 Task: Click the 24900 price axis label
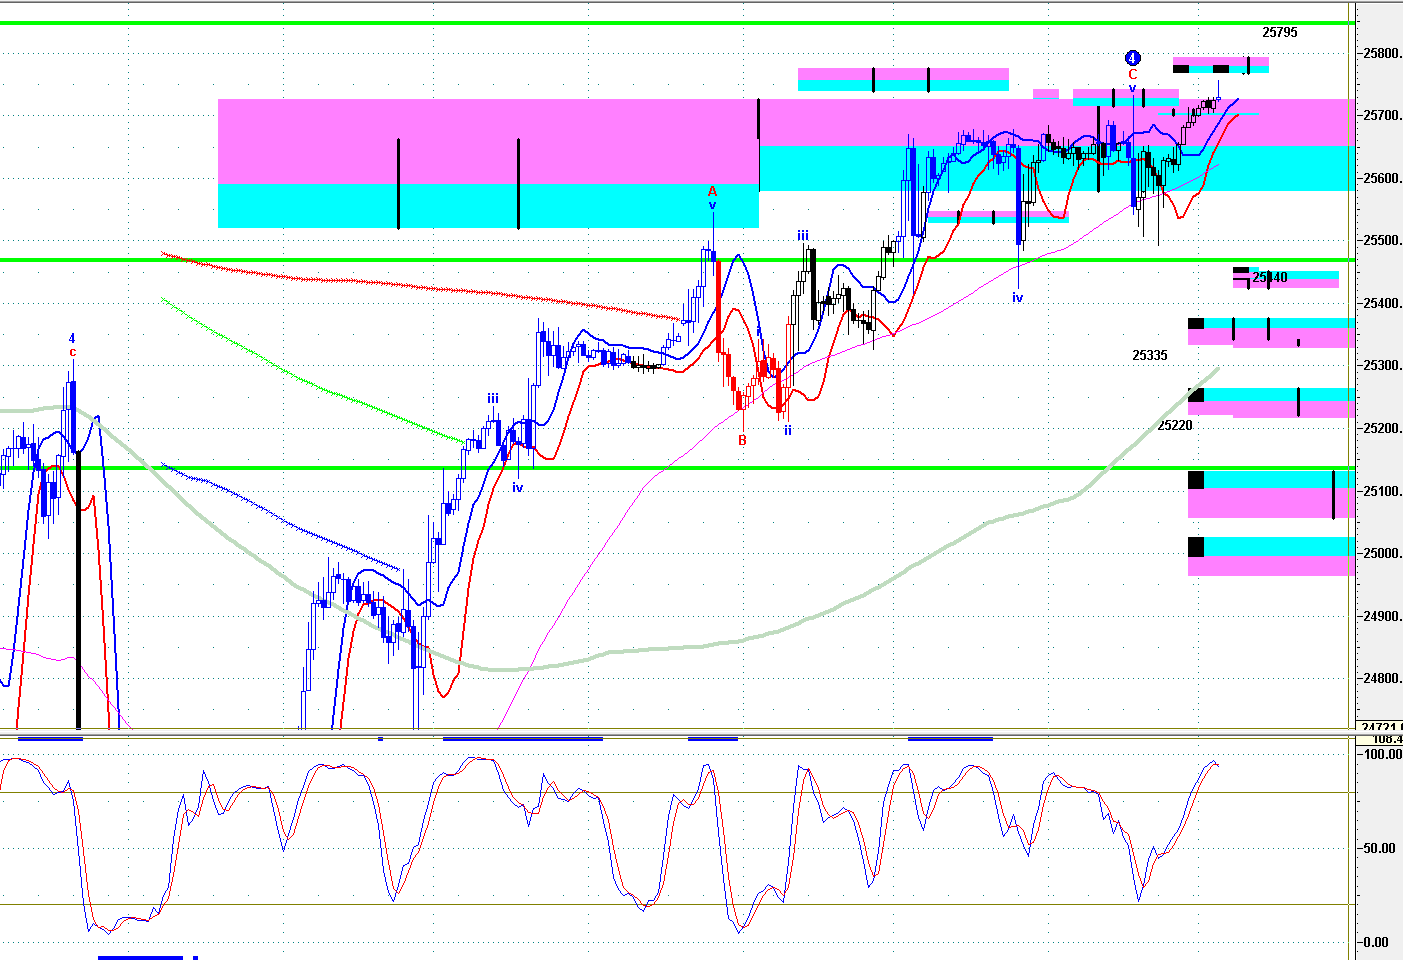[x=1381, y=616]
